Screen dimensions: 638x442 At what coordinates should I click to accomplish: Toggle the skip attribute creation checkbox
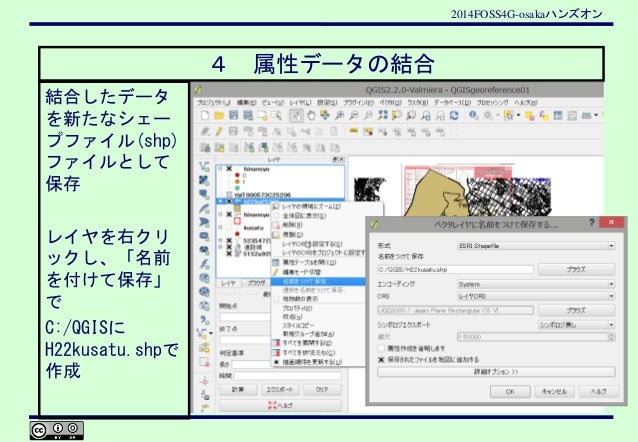[381, 348]
